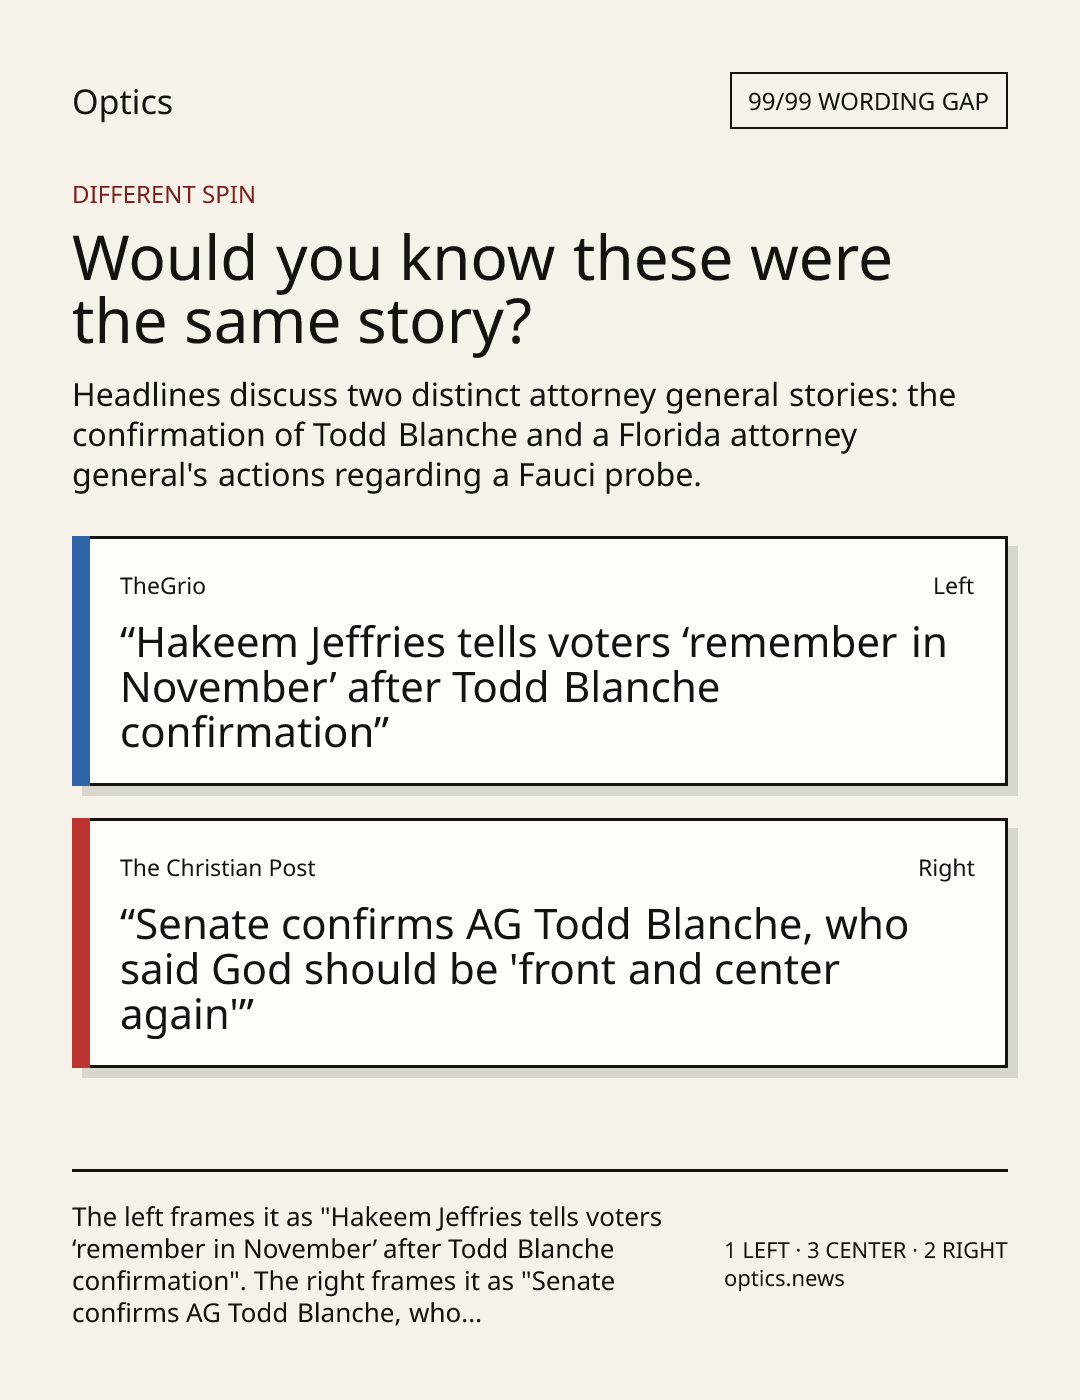Open The Christian Post headline card
Image resolution: width=1080 pixels, height=1400 pixels.
pyautogui.click(x=540, y=943)
